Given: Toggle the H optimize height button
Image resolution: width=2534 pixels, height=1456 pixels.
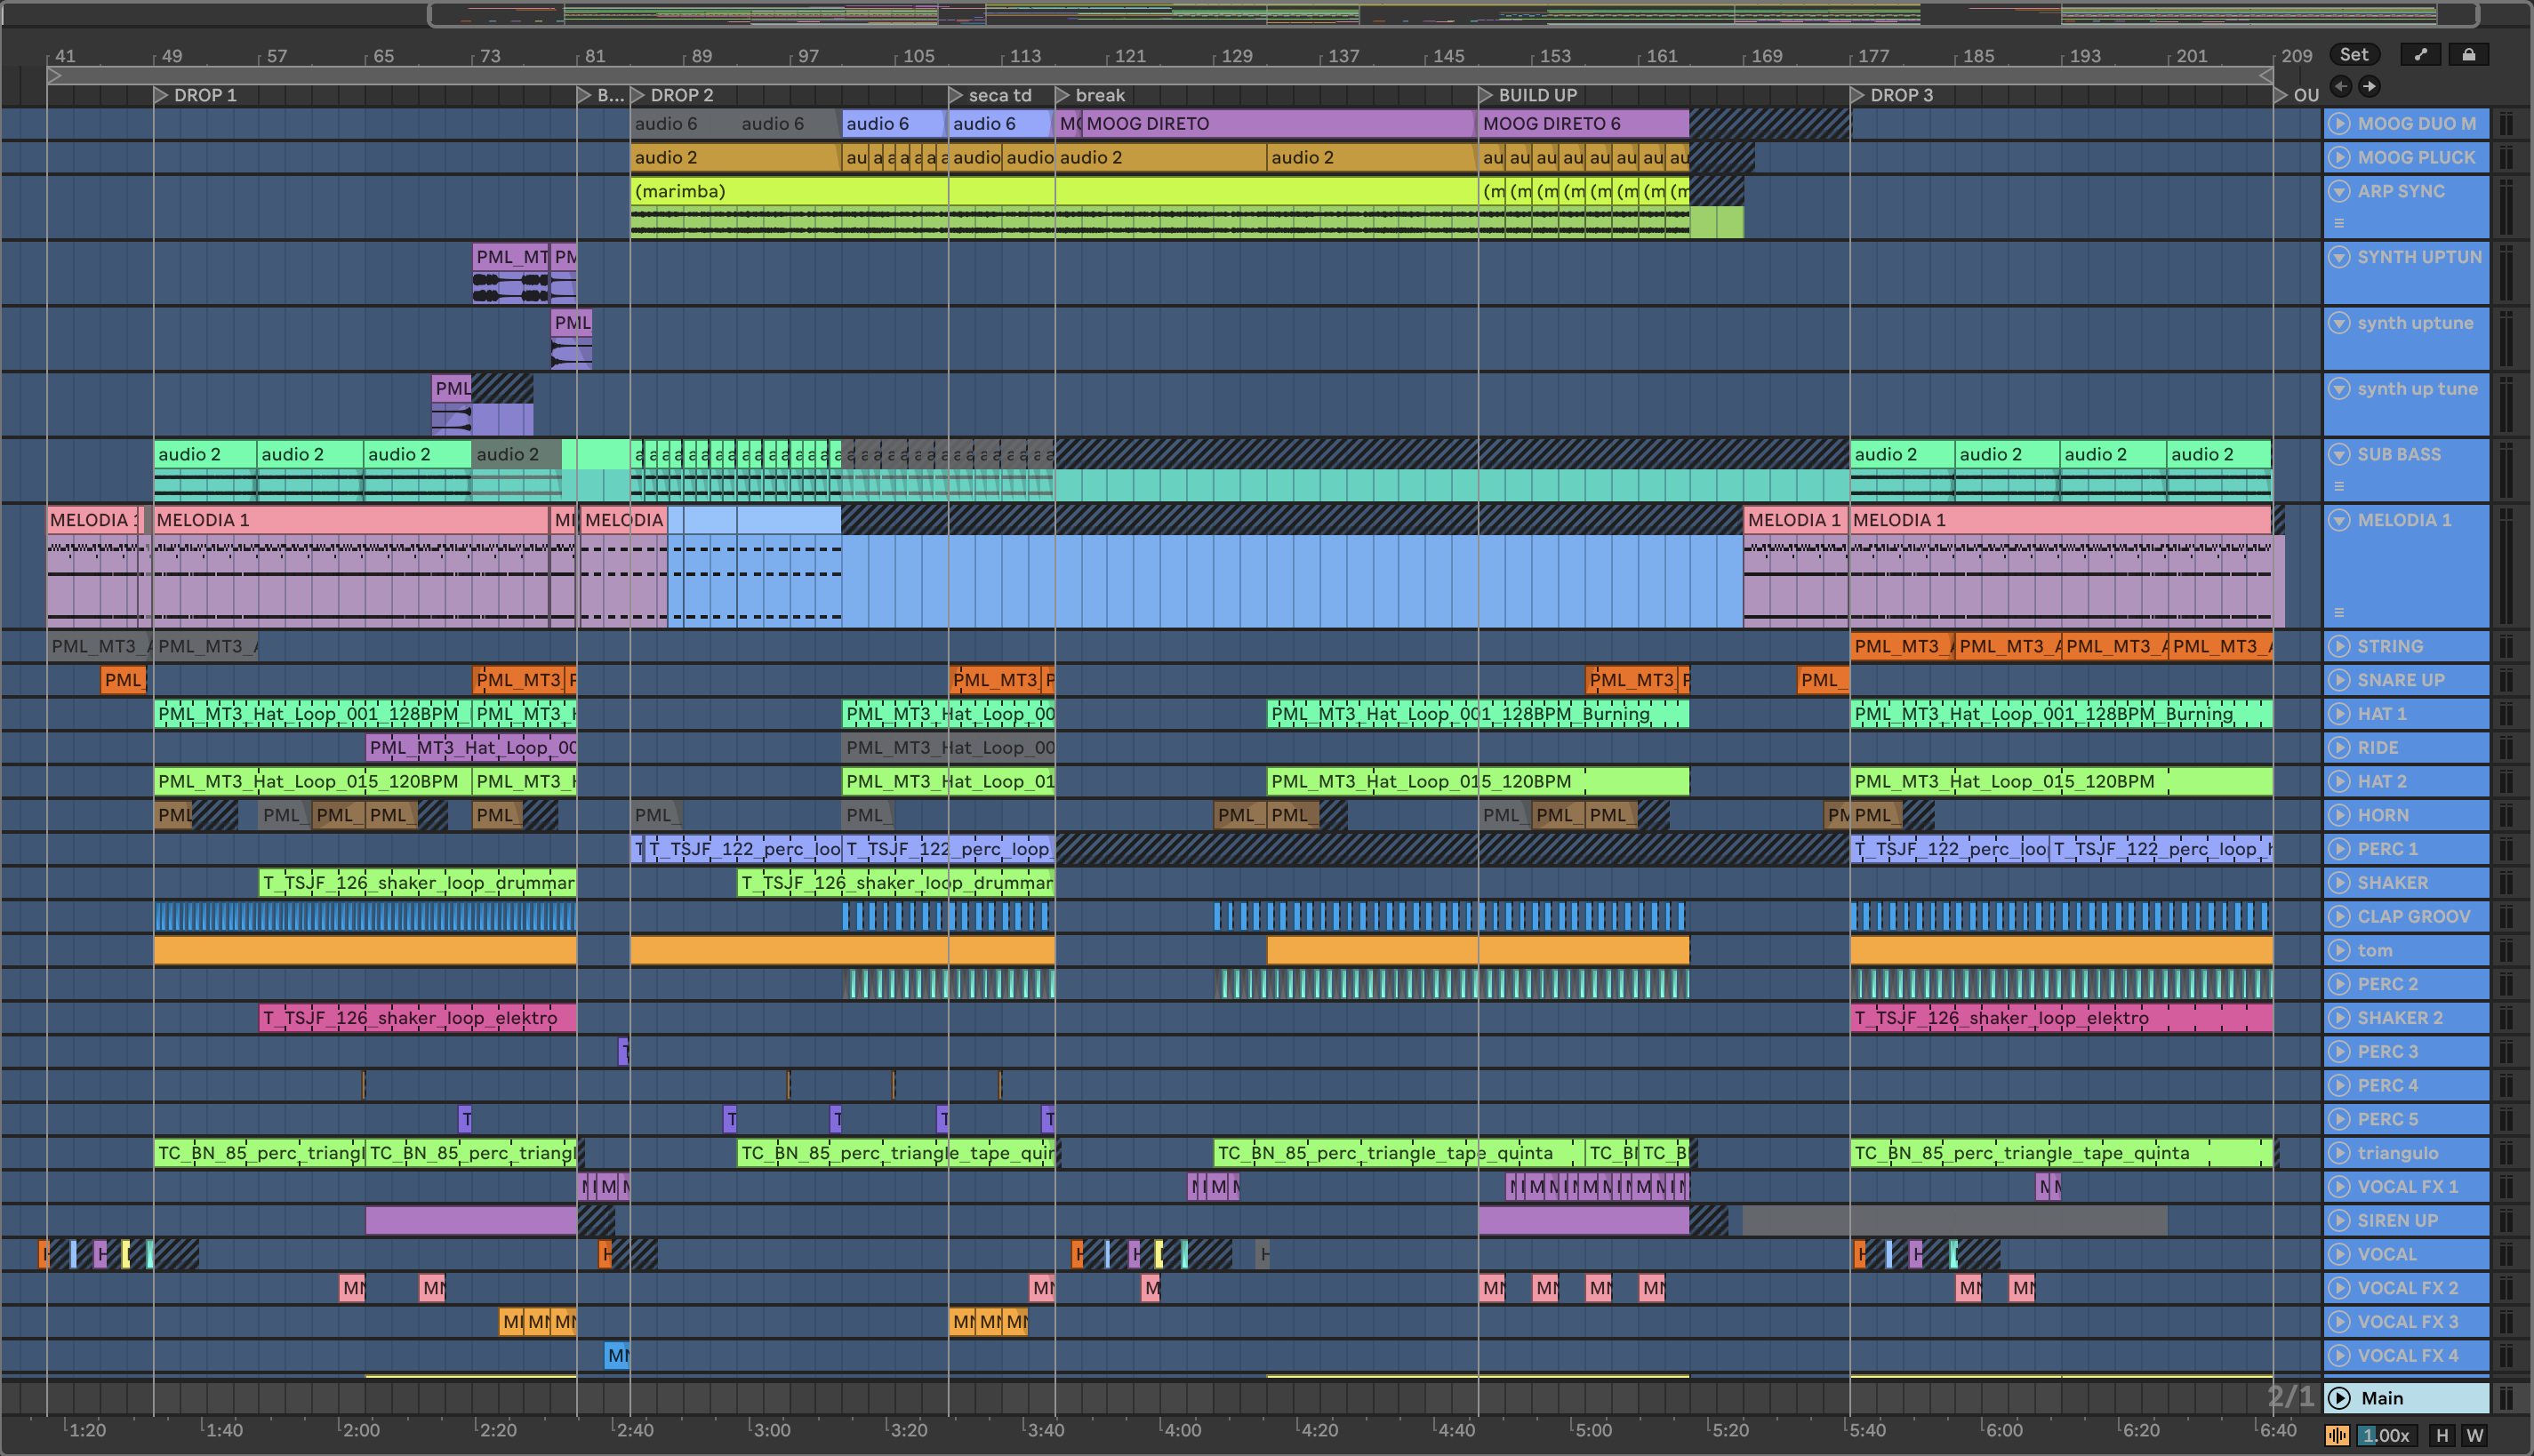Looking at the screenshot, I should [2442, 1435].
